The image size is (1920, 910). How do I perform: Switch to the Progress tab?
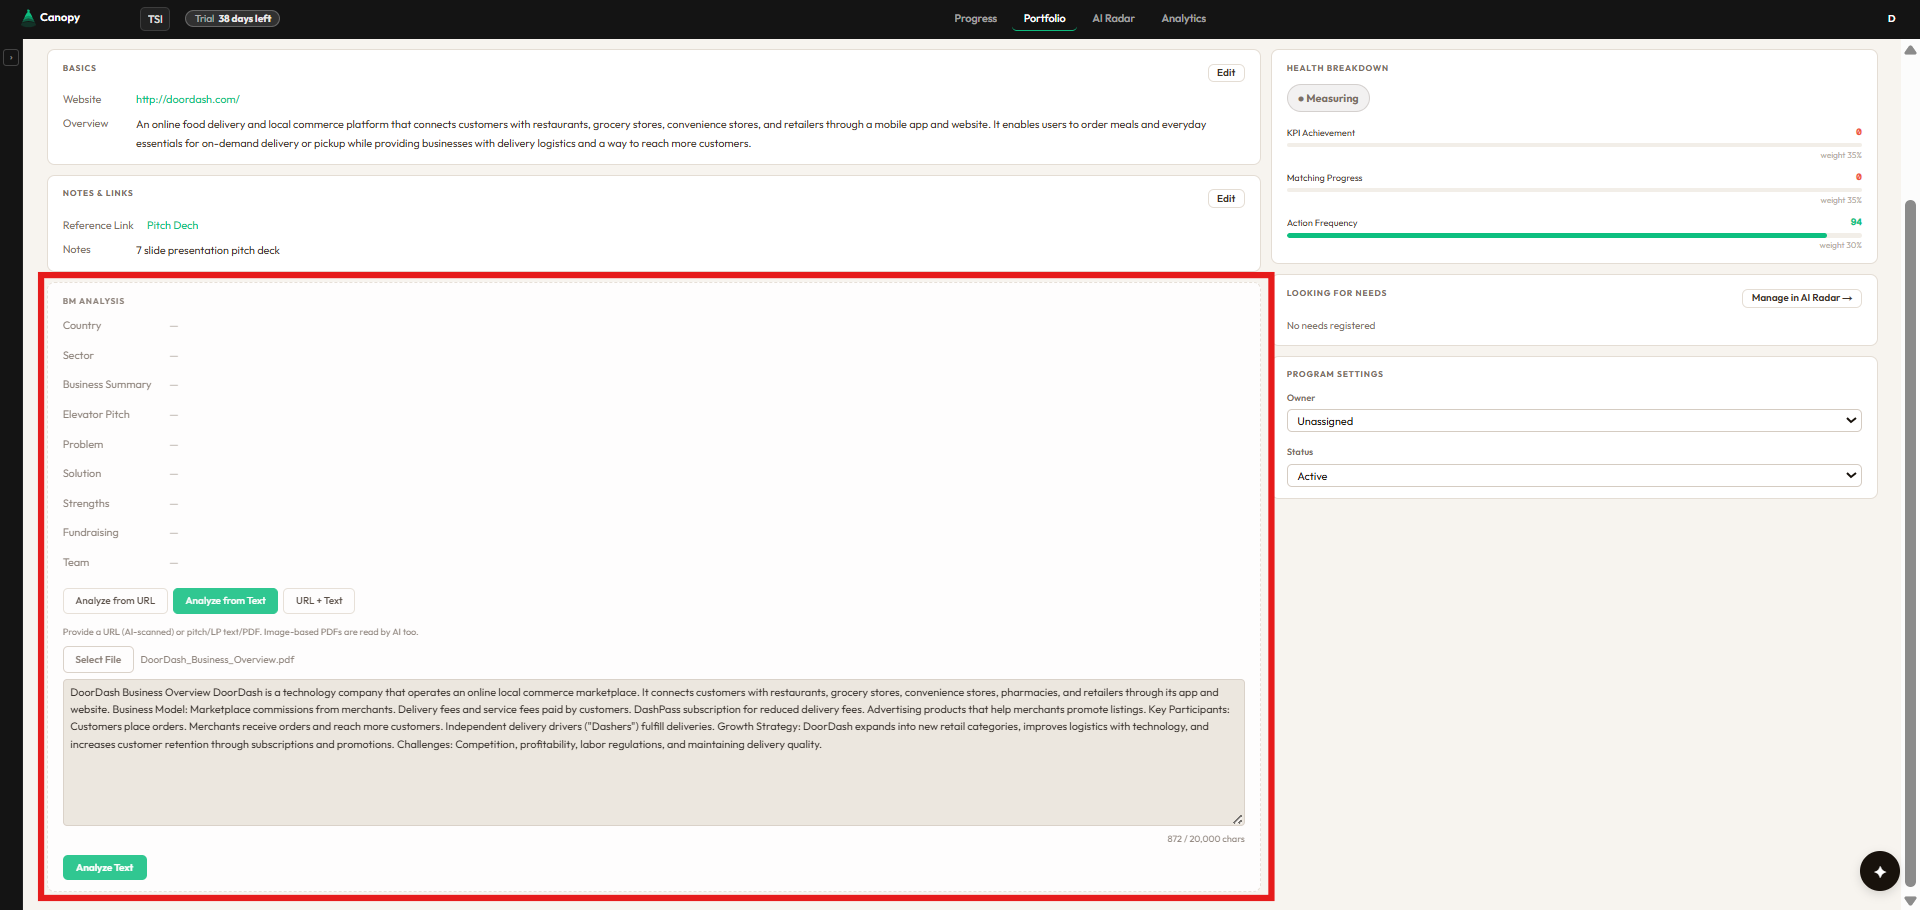point(975,18)
